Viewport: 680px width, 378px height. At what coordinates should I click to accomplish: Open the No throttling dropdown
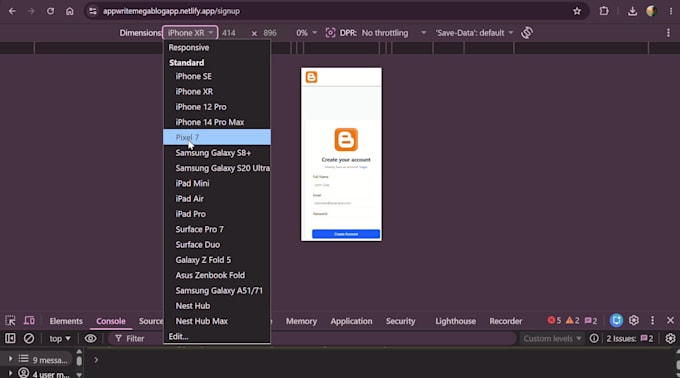coord(394,33)
